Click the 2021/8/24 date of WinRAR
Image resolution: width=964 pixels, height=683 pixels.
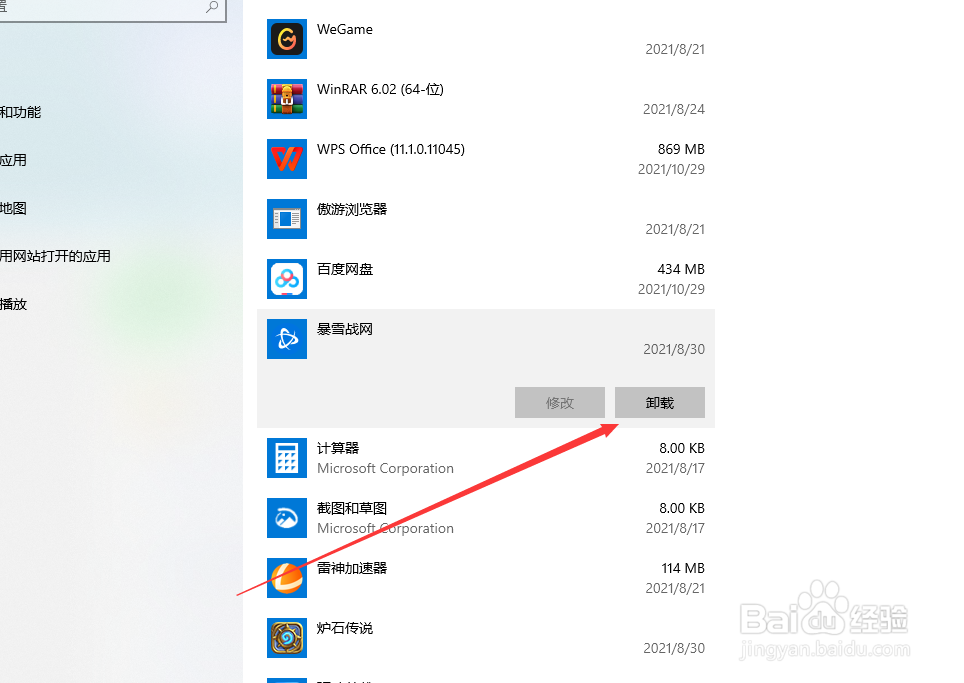674,109
